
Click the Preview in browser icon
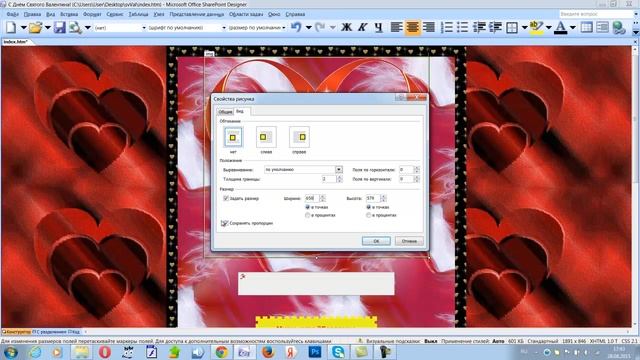75,27
